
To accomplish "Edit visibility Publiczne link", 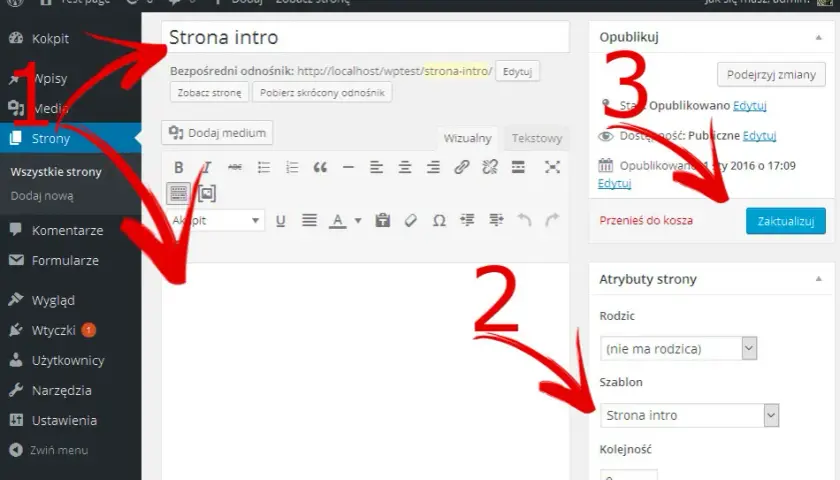I will pyautogui.click(x=759, y=136).
